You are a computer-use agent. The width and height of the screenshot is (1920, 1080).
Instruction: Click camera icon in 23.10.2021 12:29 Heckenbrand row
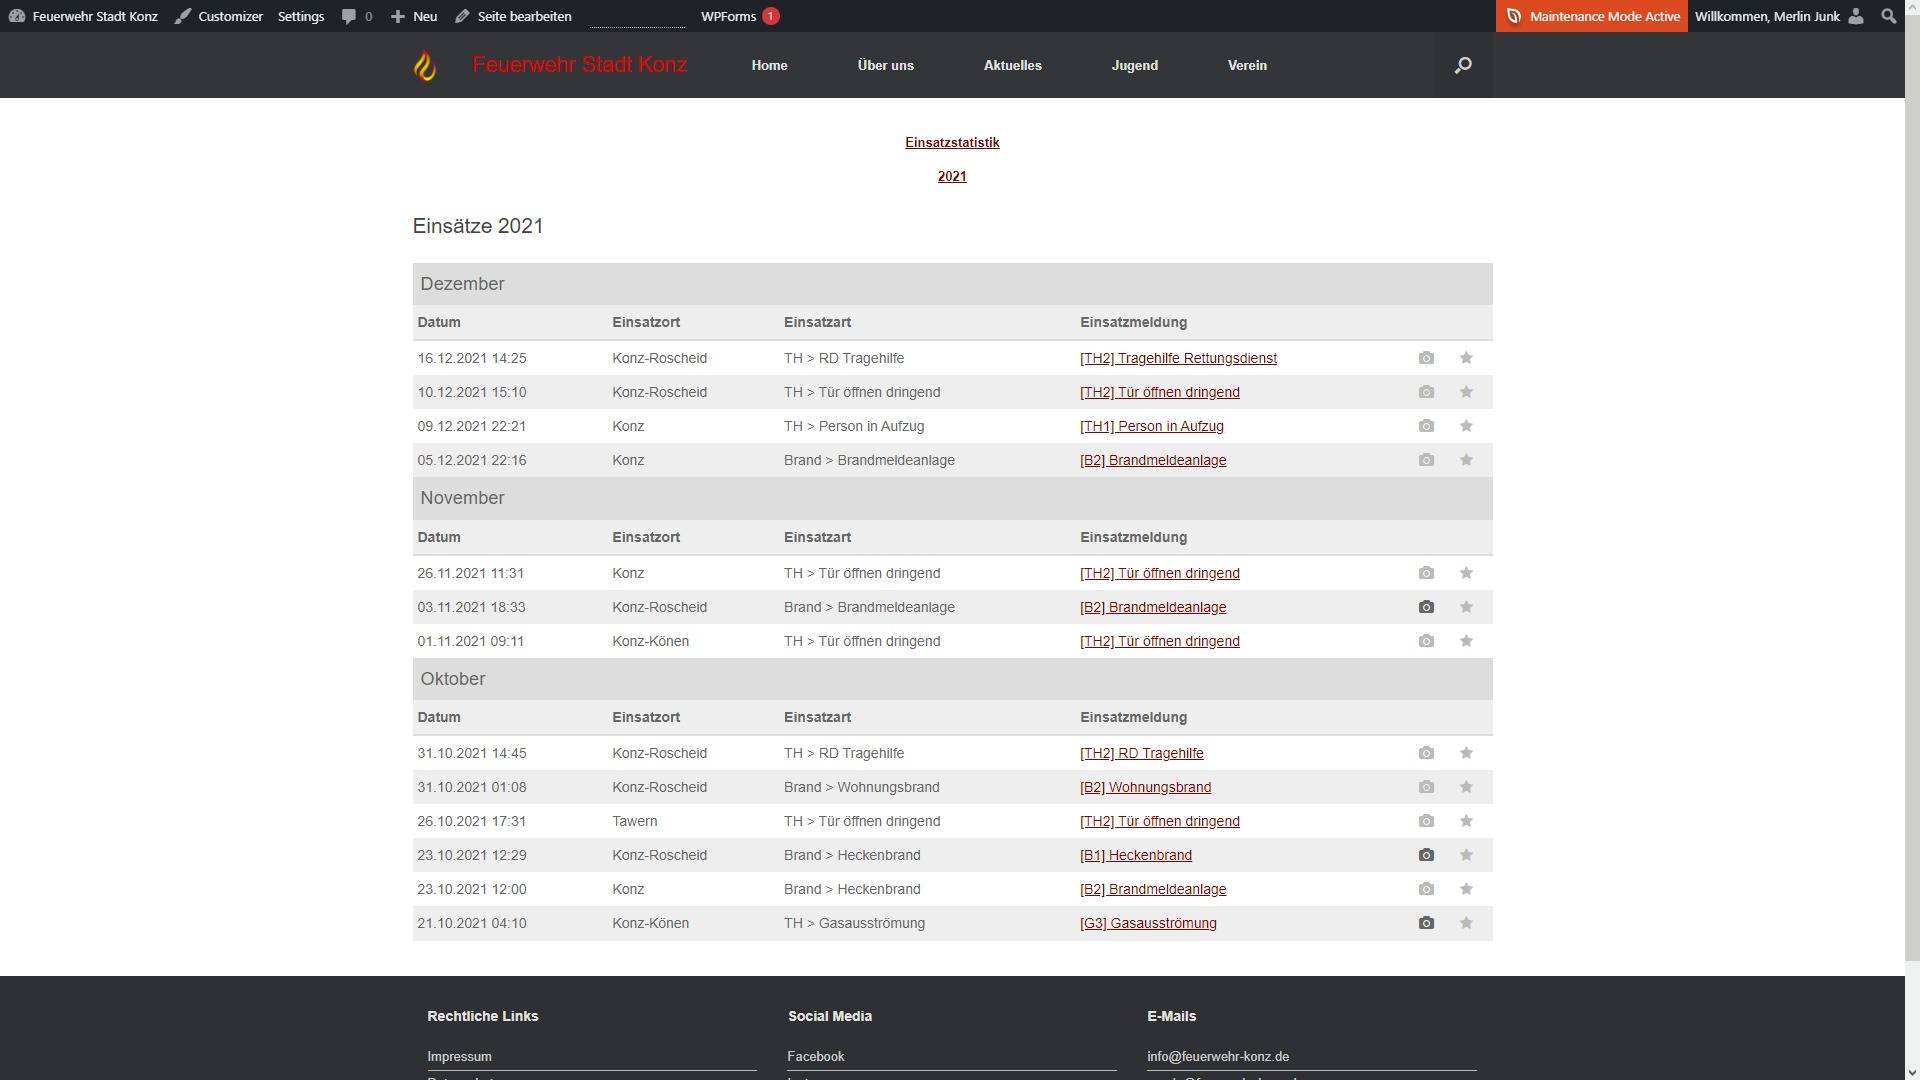[x=1426, y=855]
